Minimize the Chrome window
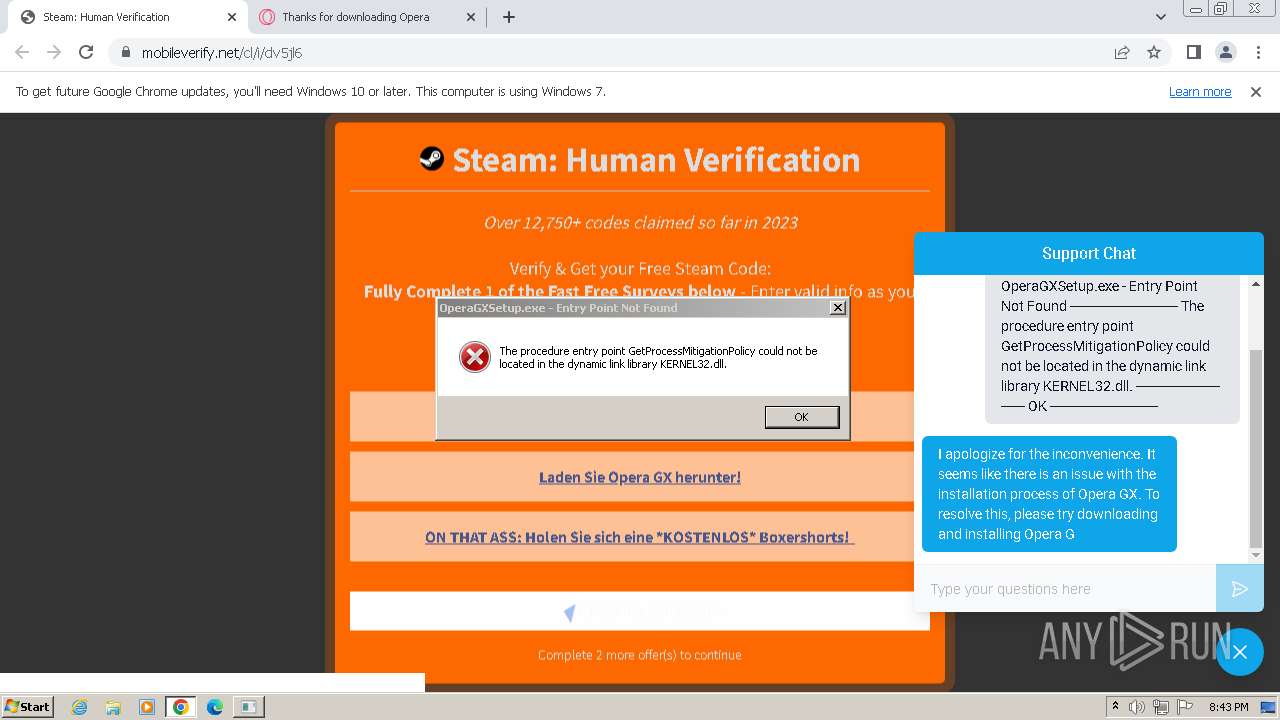 tap(1196, 9)
